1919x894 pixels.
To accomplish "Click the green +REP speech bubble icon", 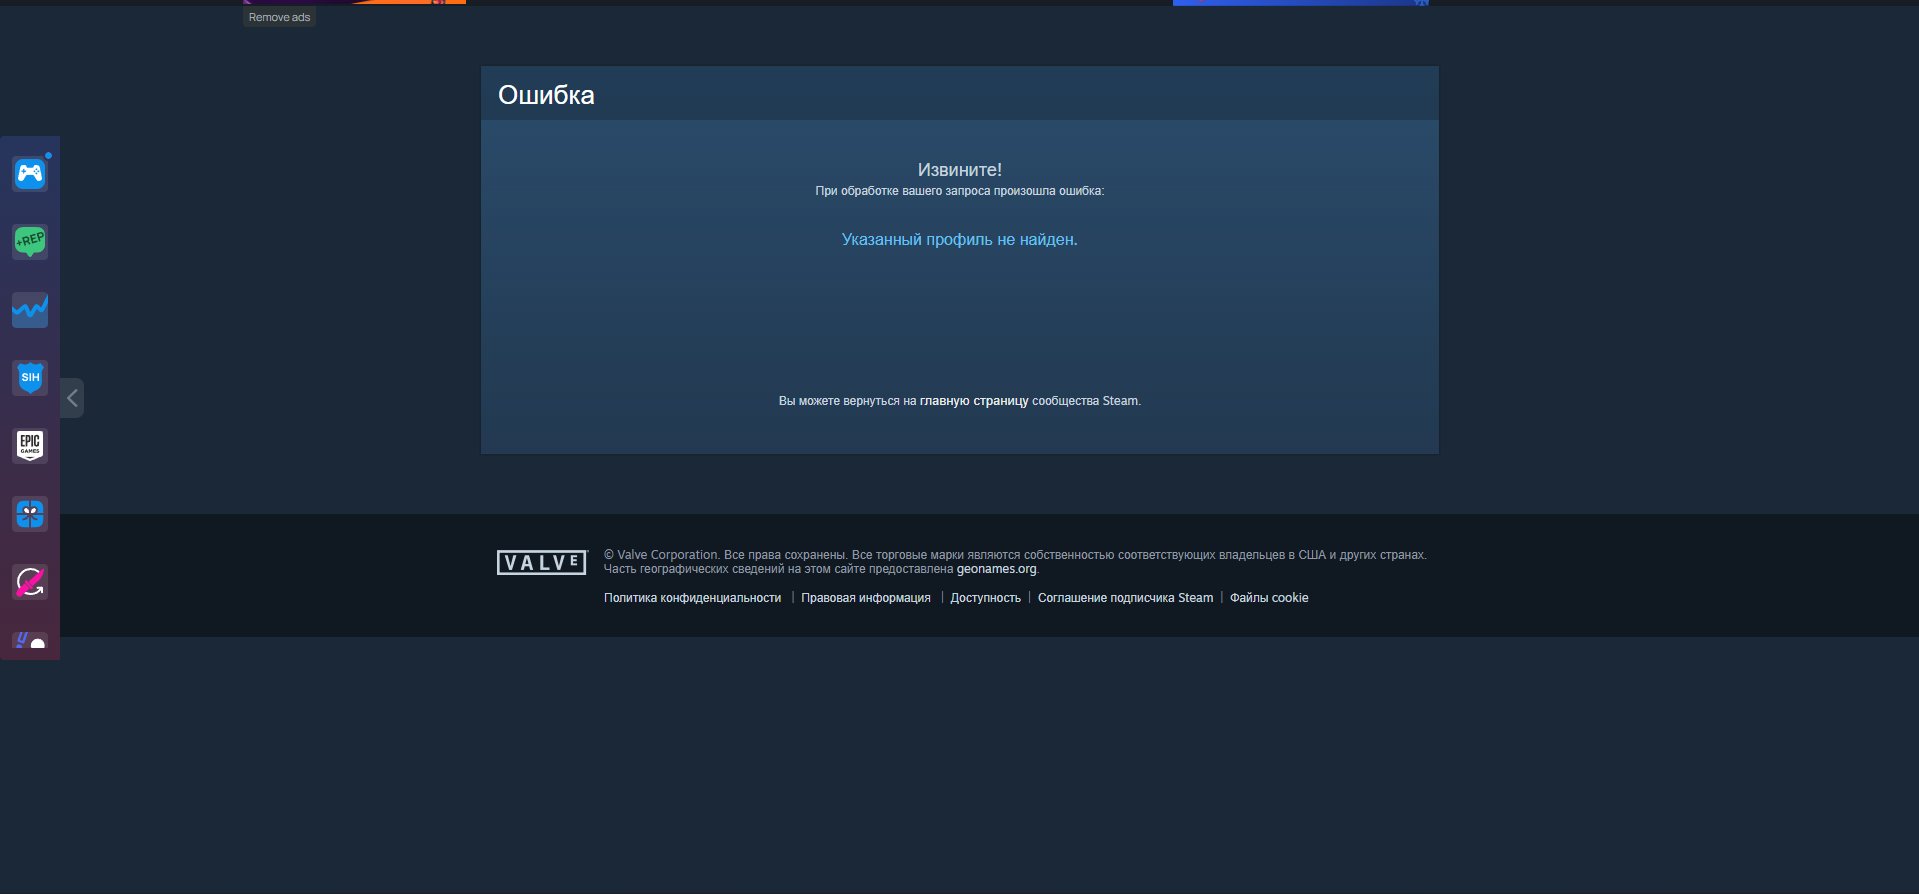I will tap(30, 241).
